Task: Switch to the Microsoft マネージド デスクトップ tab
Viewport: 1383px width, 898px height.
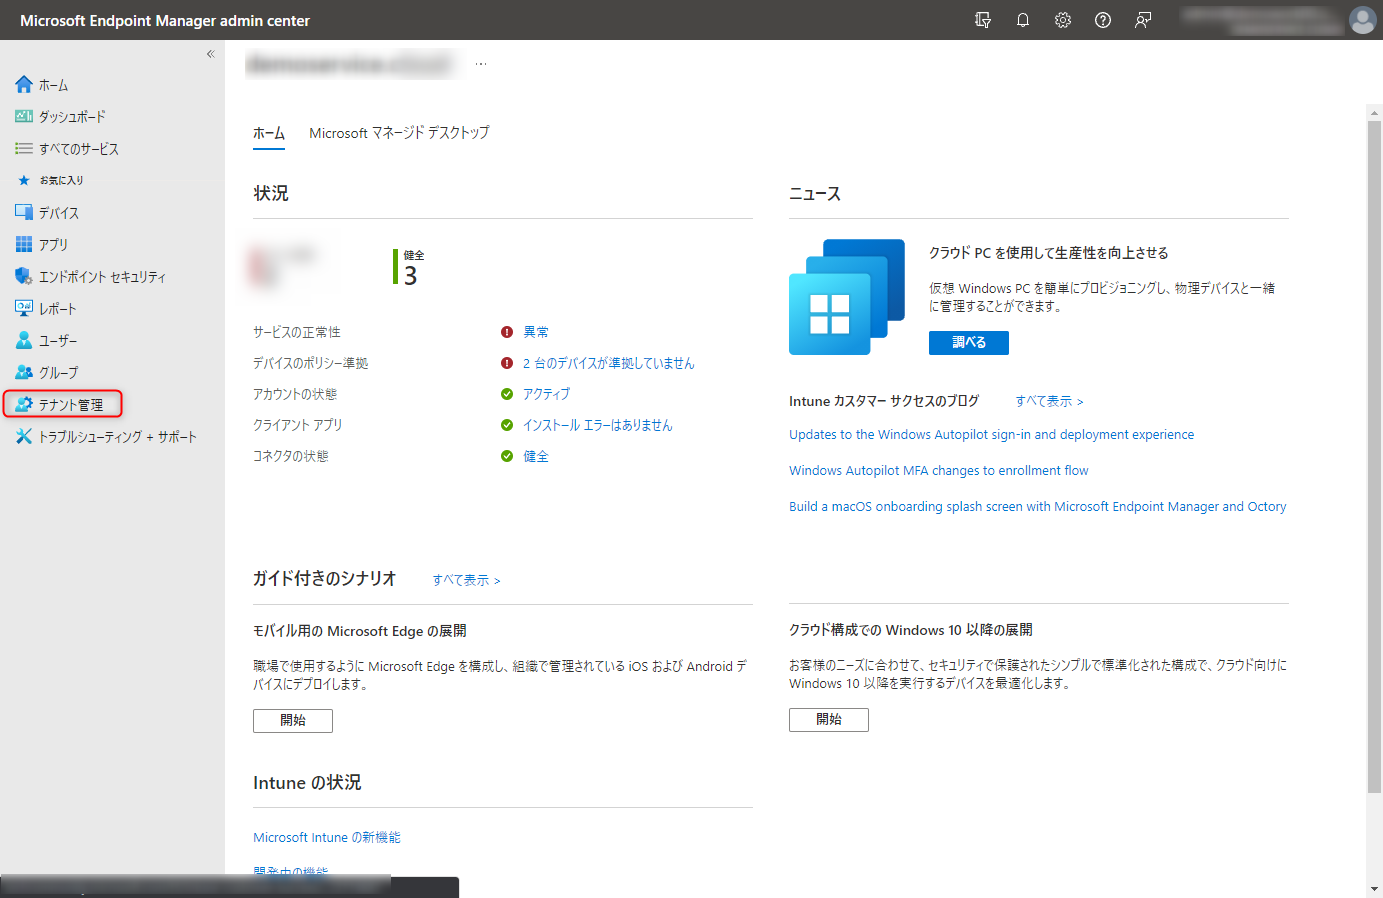Action: click(398, 132)
